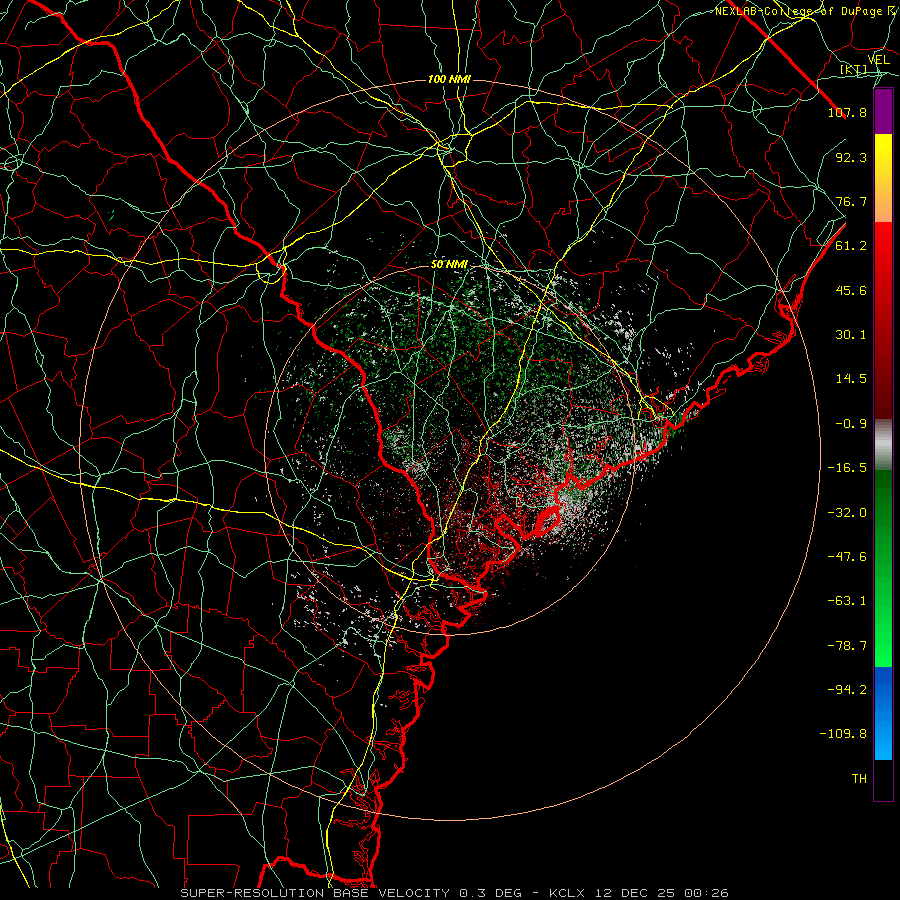Select the 61.2 velocity scale value
This screenshot has height=900, width=900.
click(851, 246)
